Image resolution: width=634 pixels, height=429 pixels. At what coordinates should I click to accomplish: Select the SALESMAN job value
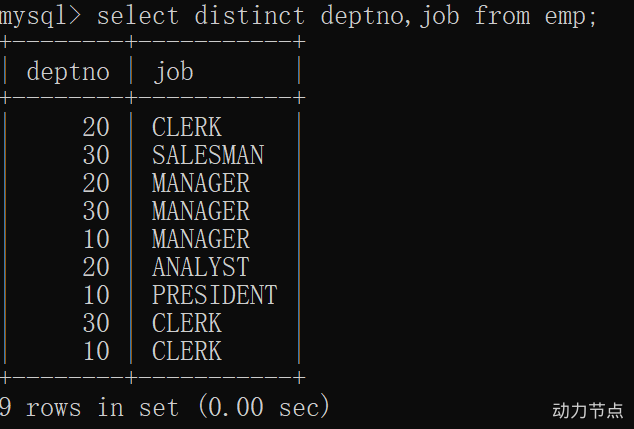(208, 155)
